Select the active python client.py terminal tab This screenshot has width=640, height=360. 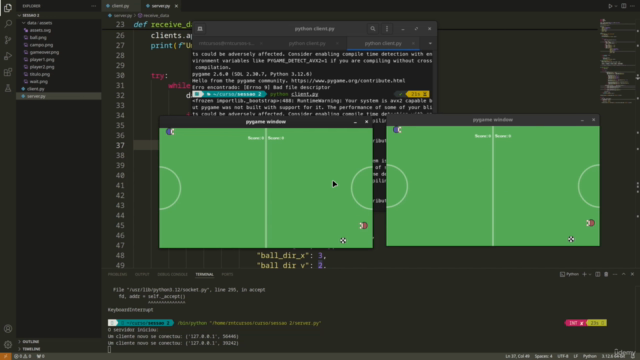coord(383,43)
